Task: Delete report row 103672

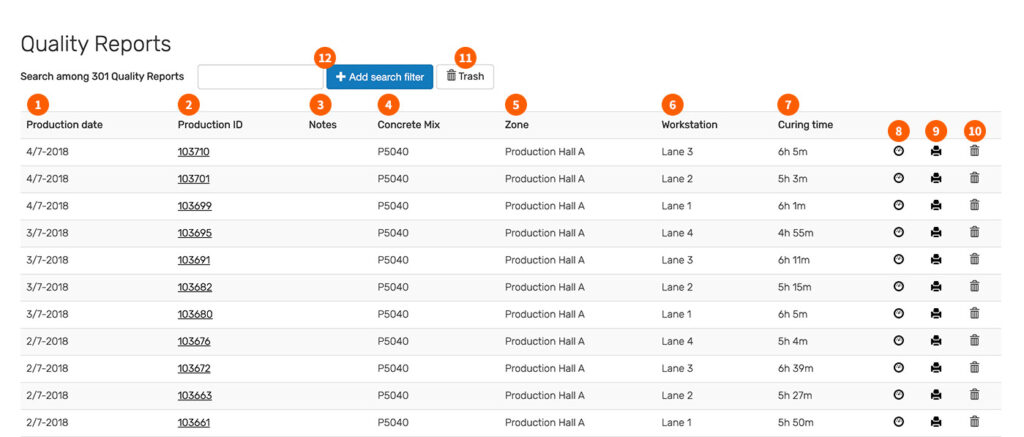Action: [x=974, y=368]
